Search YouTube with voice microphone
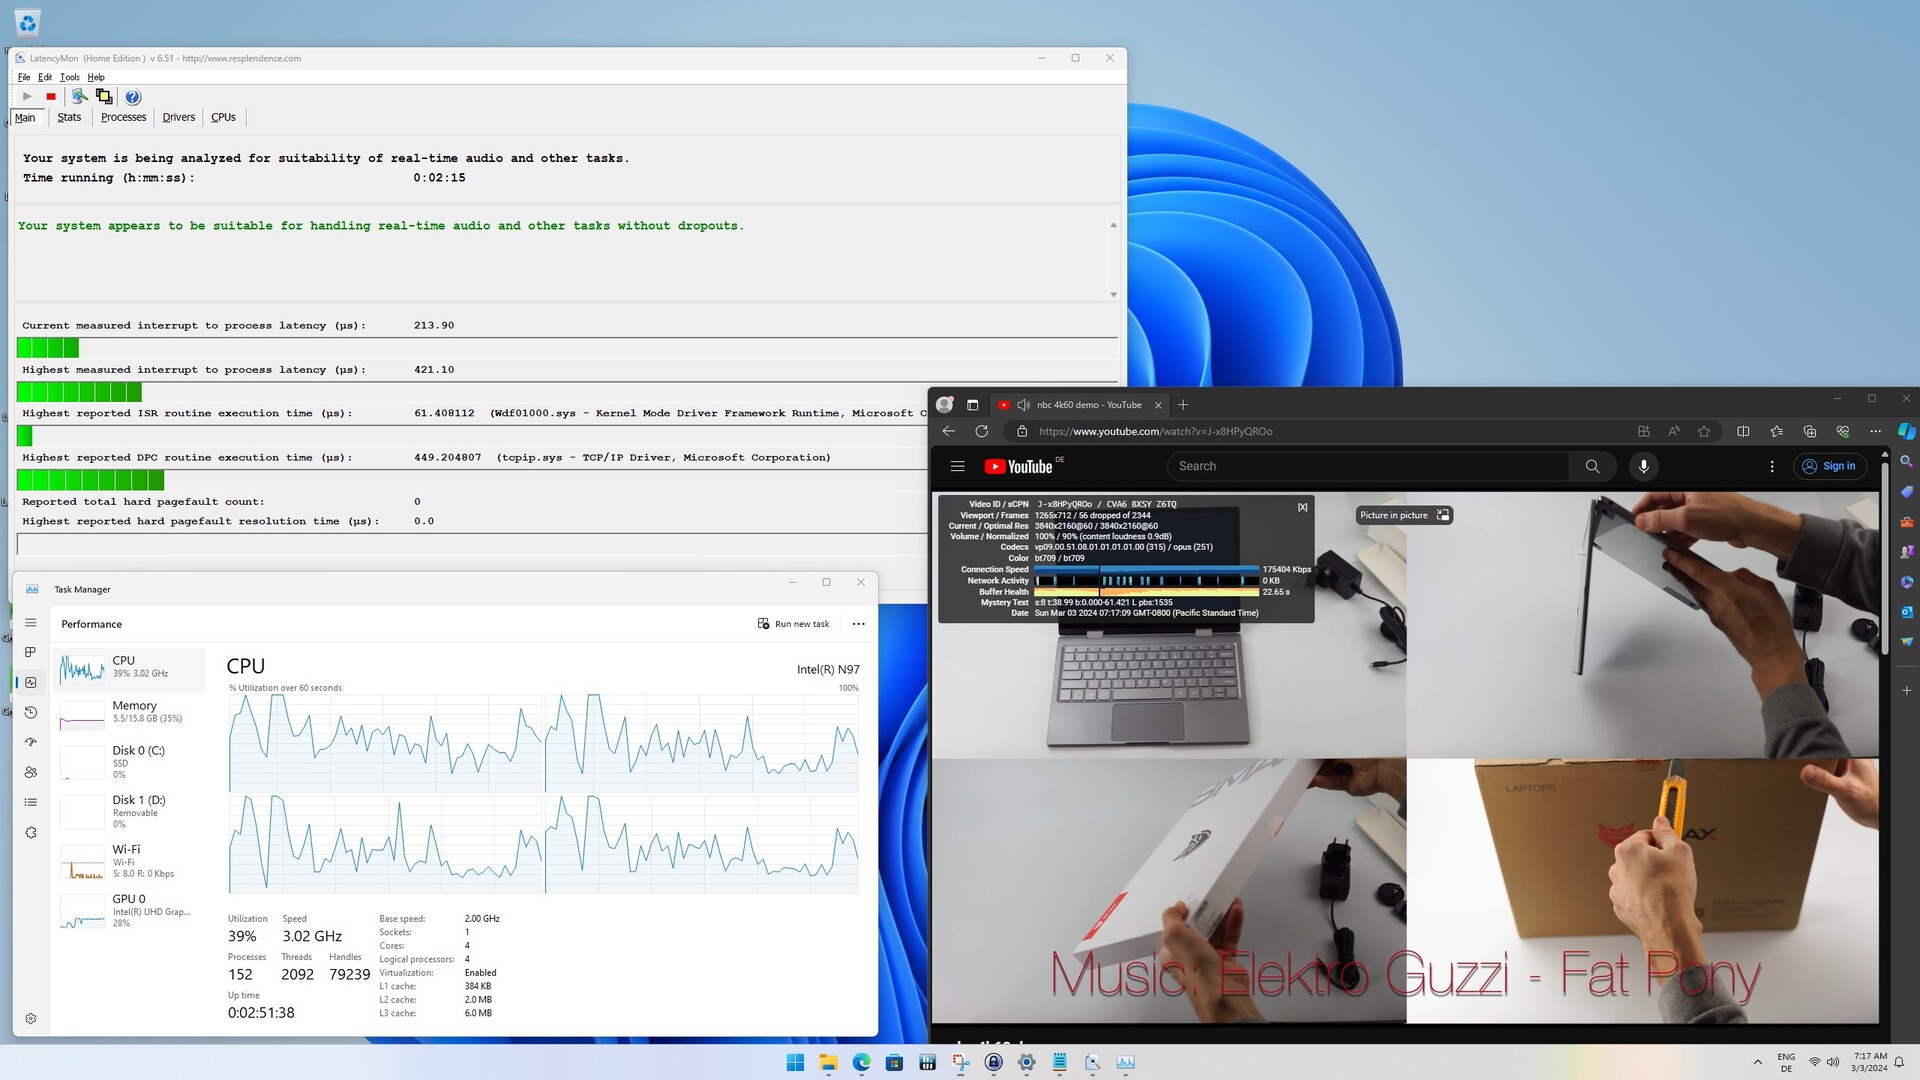This screenshot has width=1920, height=1080. point(1643,466)
